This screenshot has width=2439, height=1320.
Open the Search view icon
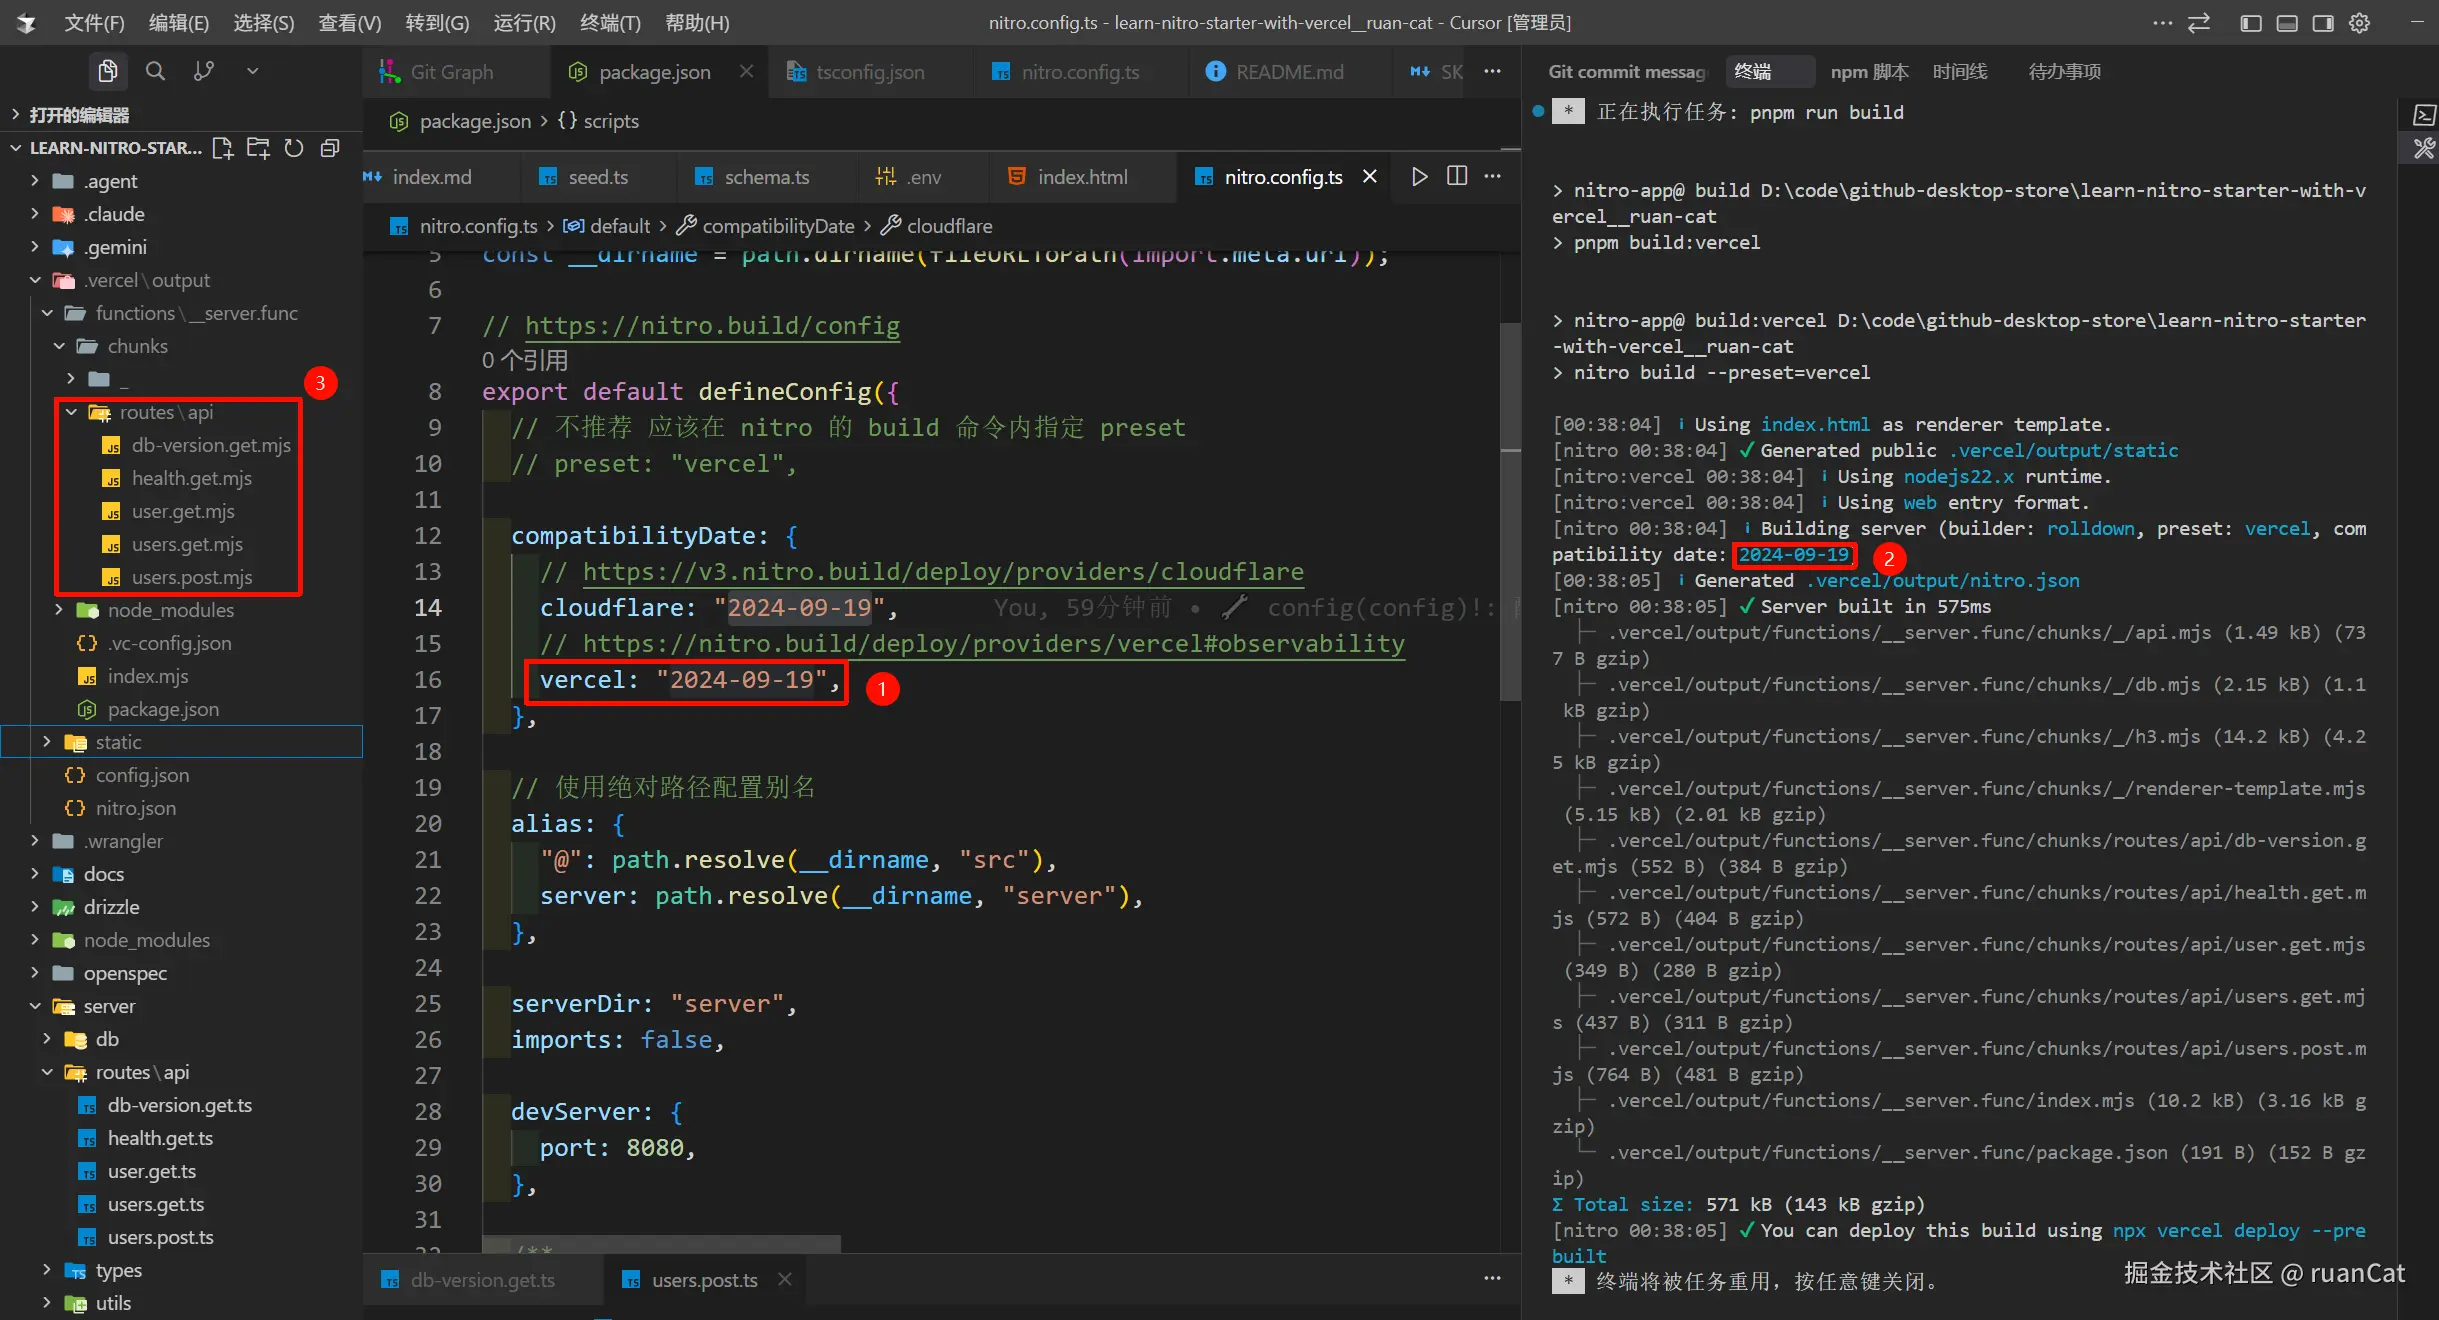coord(155,71)
